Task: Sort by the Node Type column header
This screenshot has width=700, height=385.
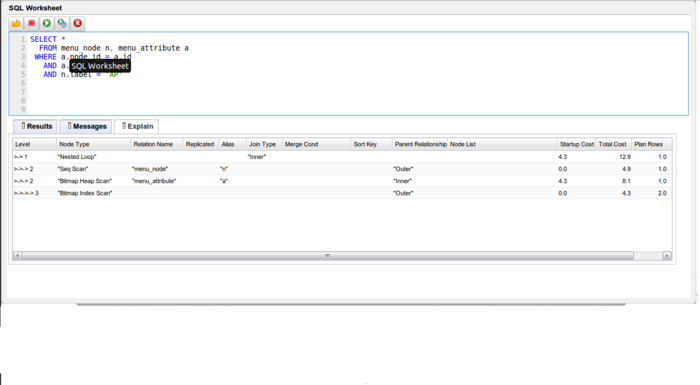Action: pyautogui.click(x=93, y=144)
